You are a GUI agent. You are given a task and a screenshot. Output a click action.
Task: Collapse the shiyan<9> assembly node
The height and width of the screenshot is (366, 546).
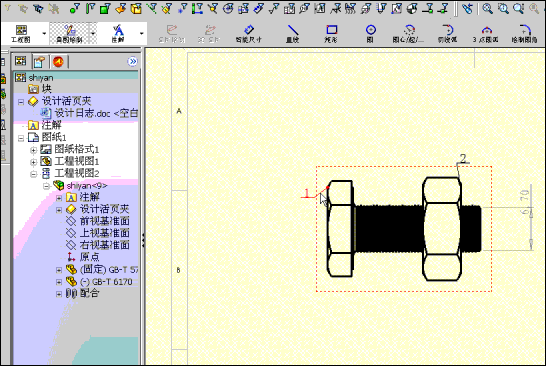46,186
